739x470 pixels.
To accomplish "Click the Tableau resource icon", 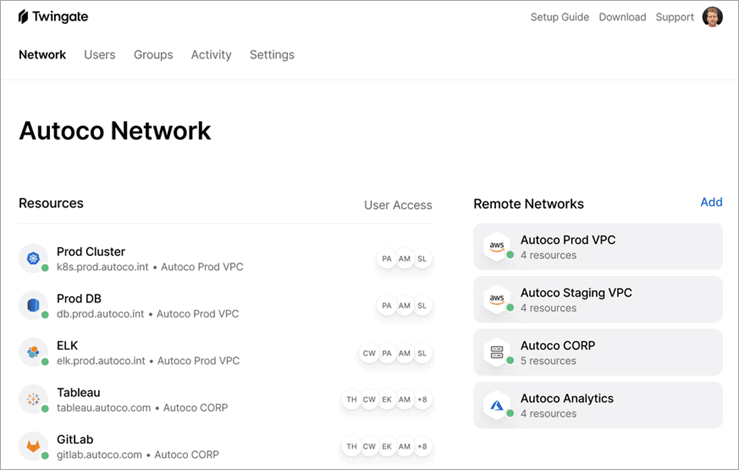I will pyautogui.click(x=33, y=400).
